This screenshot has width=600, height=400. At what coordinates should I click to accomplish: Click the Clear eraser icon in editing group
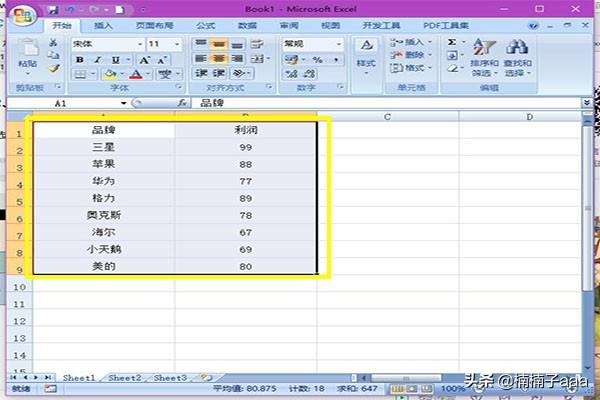452,69
